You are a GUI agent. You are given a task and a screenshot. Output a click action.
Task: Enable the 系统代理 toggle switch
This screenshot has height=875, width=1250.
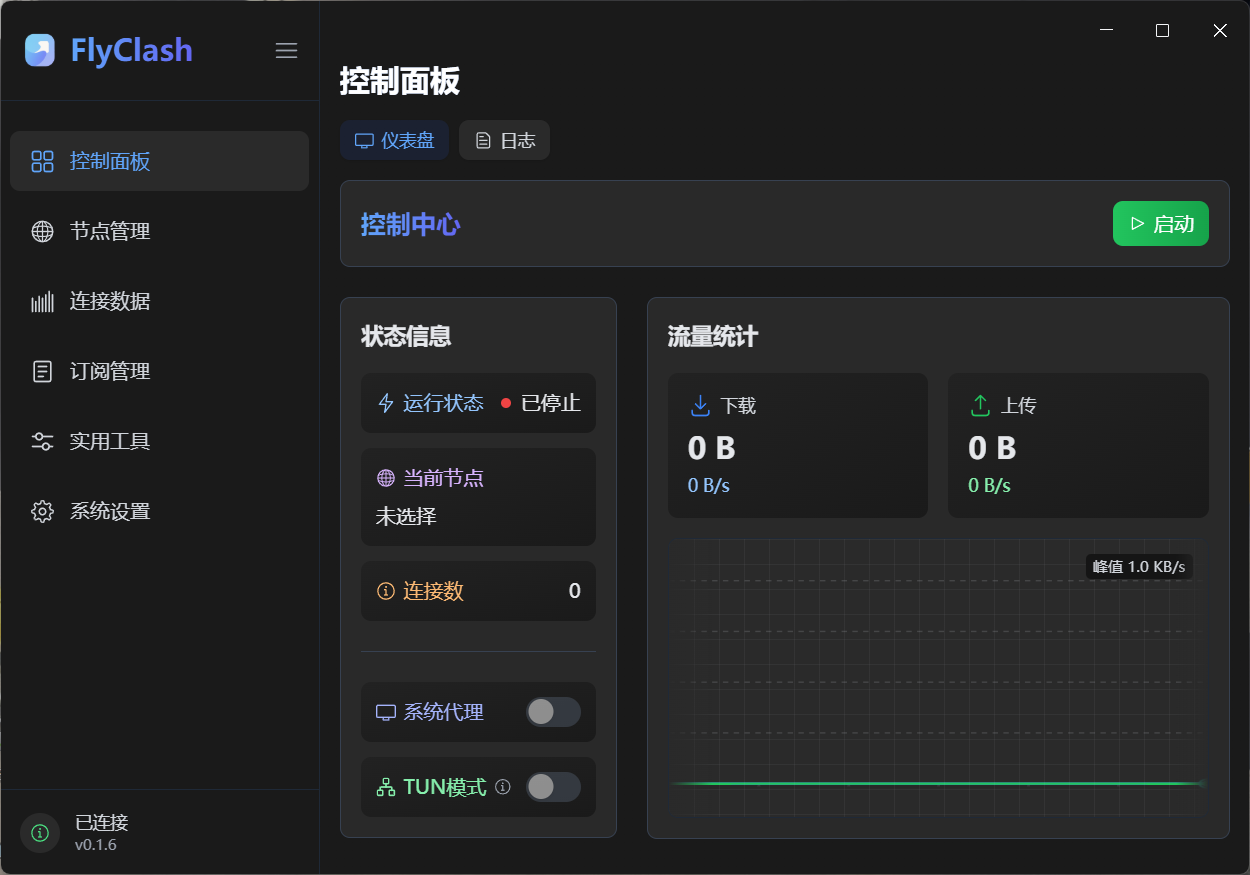coord(553,712)
